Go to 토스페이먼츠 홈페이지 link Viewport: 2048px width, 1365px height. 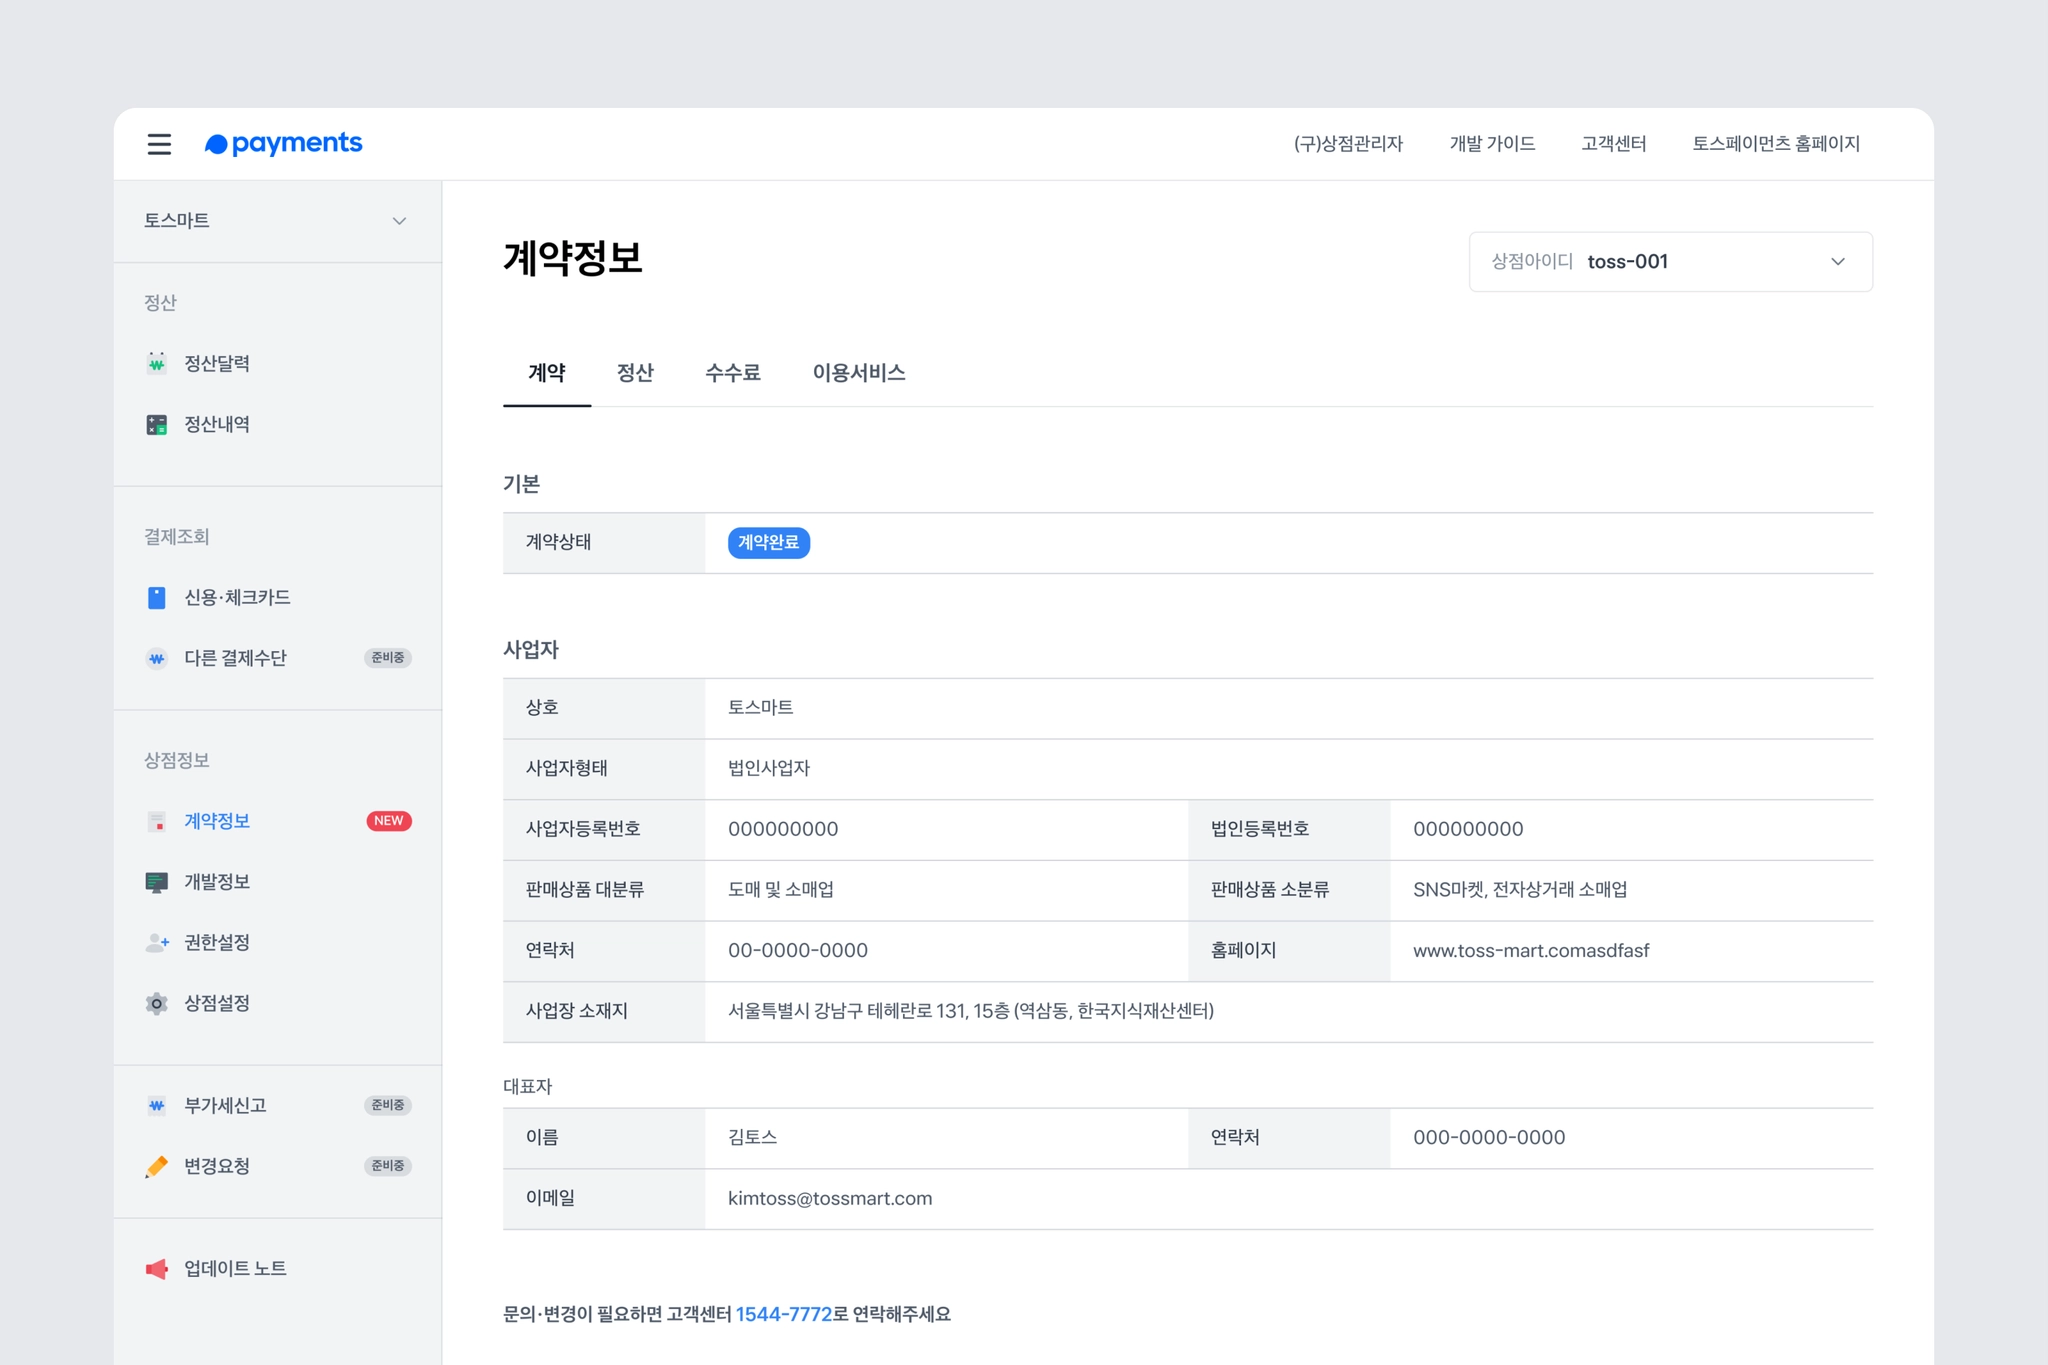(x=1775, y=144)
